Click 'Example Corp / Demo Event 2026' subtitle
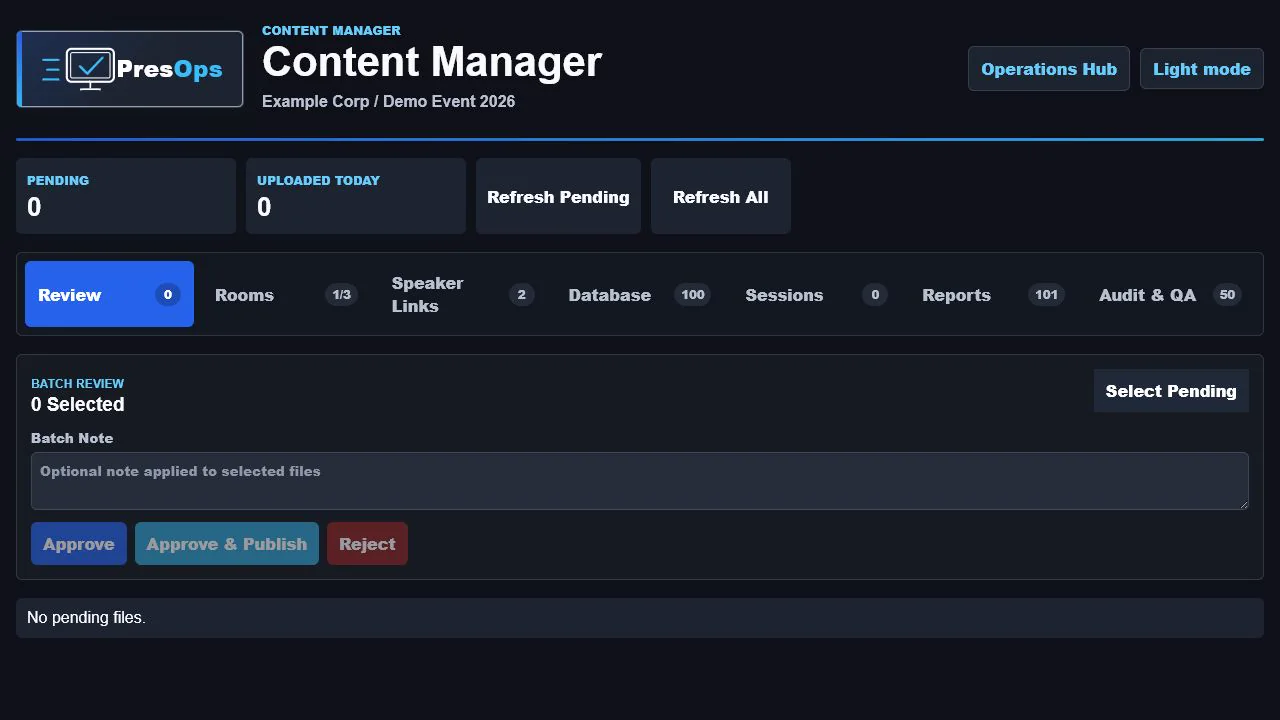1280x720 pixels. tap(388, 101)
